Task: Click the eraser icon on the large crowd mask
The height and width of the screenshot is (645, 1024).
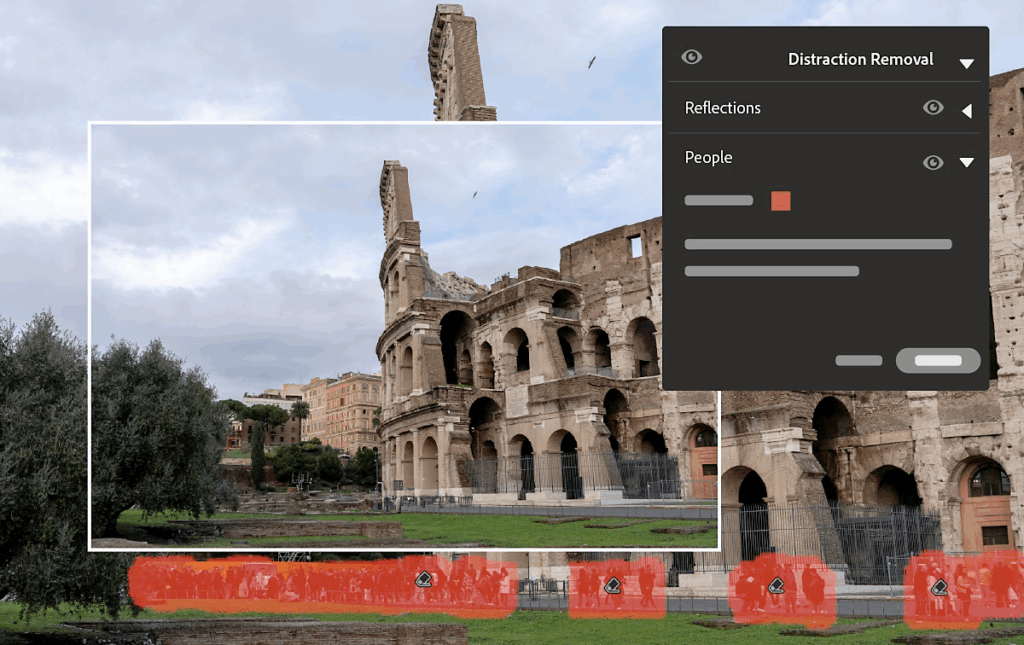Action: [x=424, y=579]
